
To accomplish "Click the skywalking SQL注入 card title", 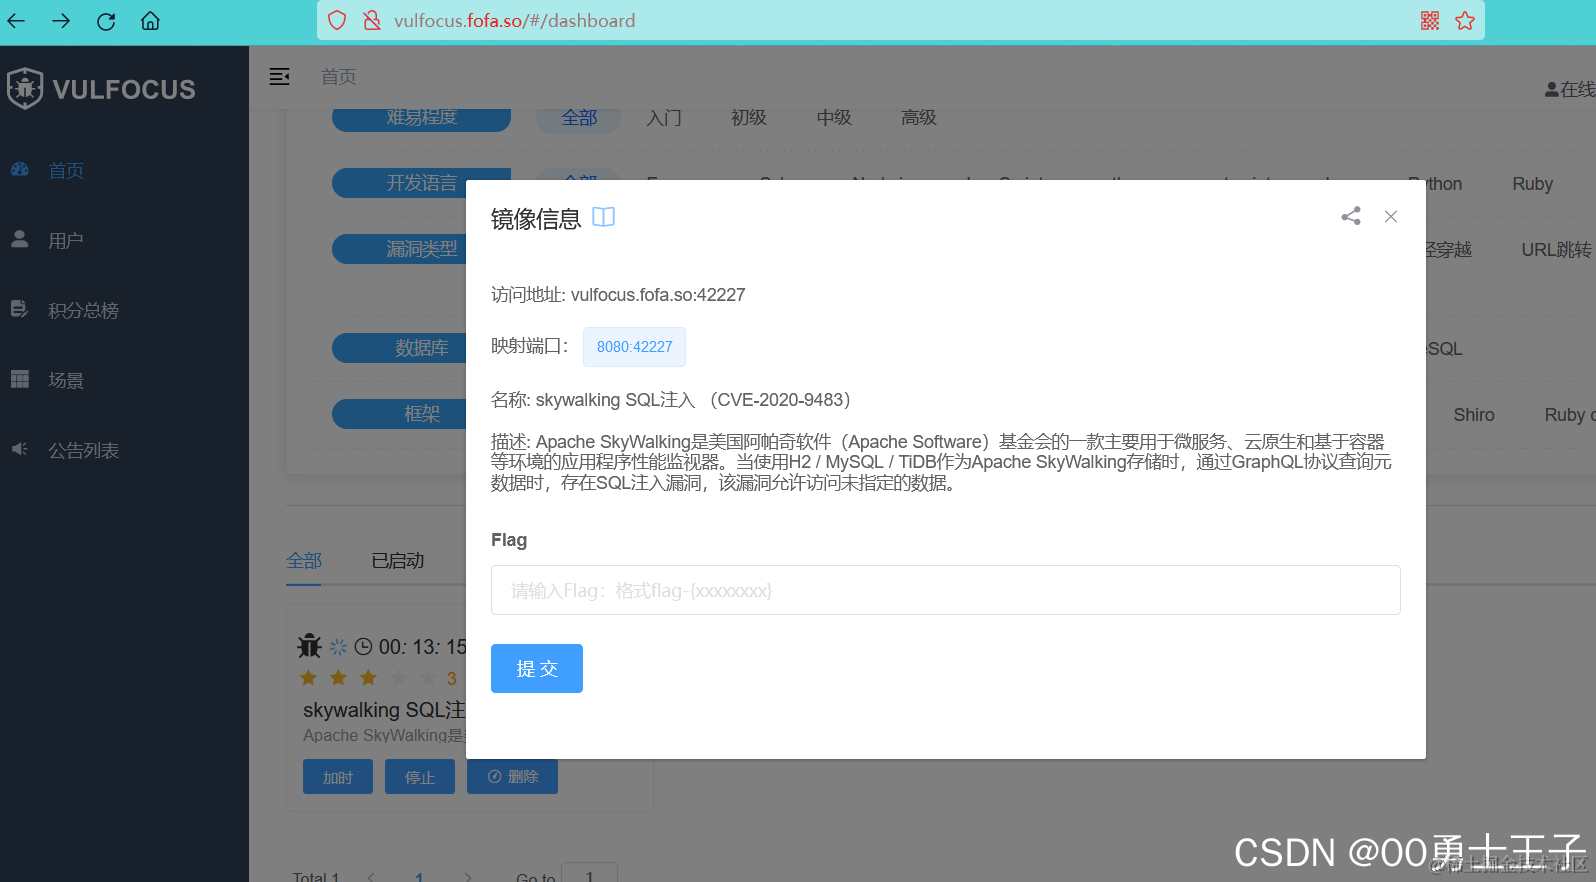I will 384,710.
